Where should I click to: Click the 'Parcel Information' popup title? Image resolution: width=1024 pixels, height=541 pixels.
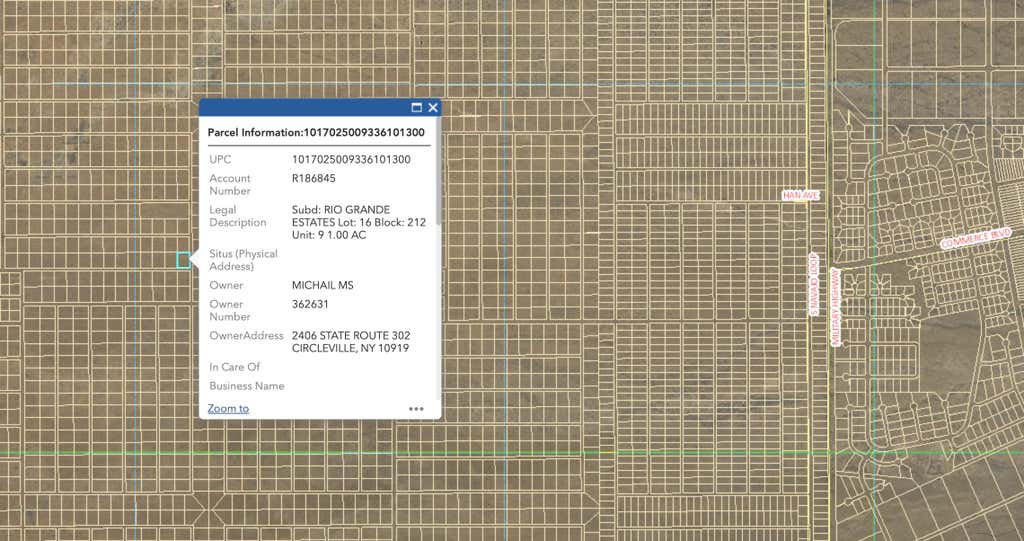(316, 133)
